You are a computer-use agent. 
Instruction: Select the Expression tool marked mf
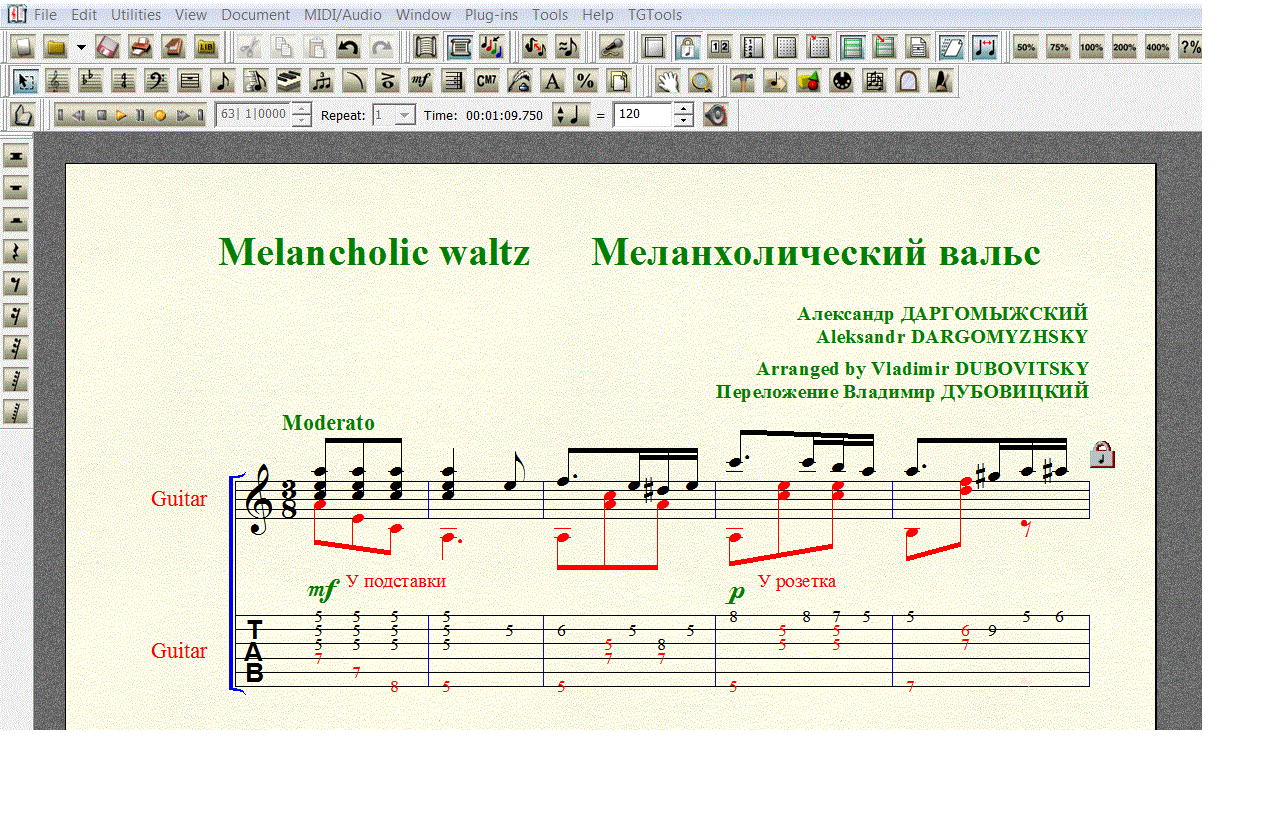point(421,81)
